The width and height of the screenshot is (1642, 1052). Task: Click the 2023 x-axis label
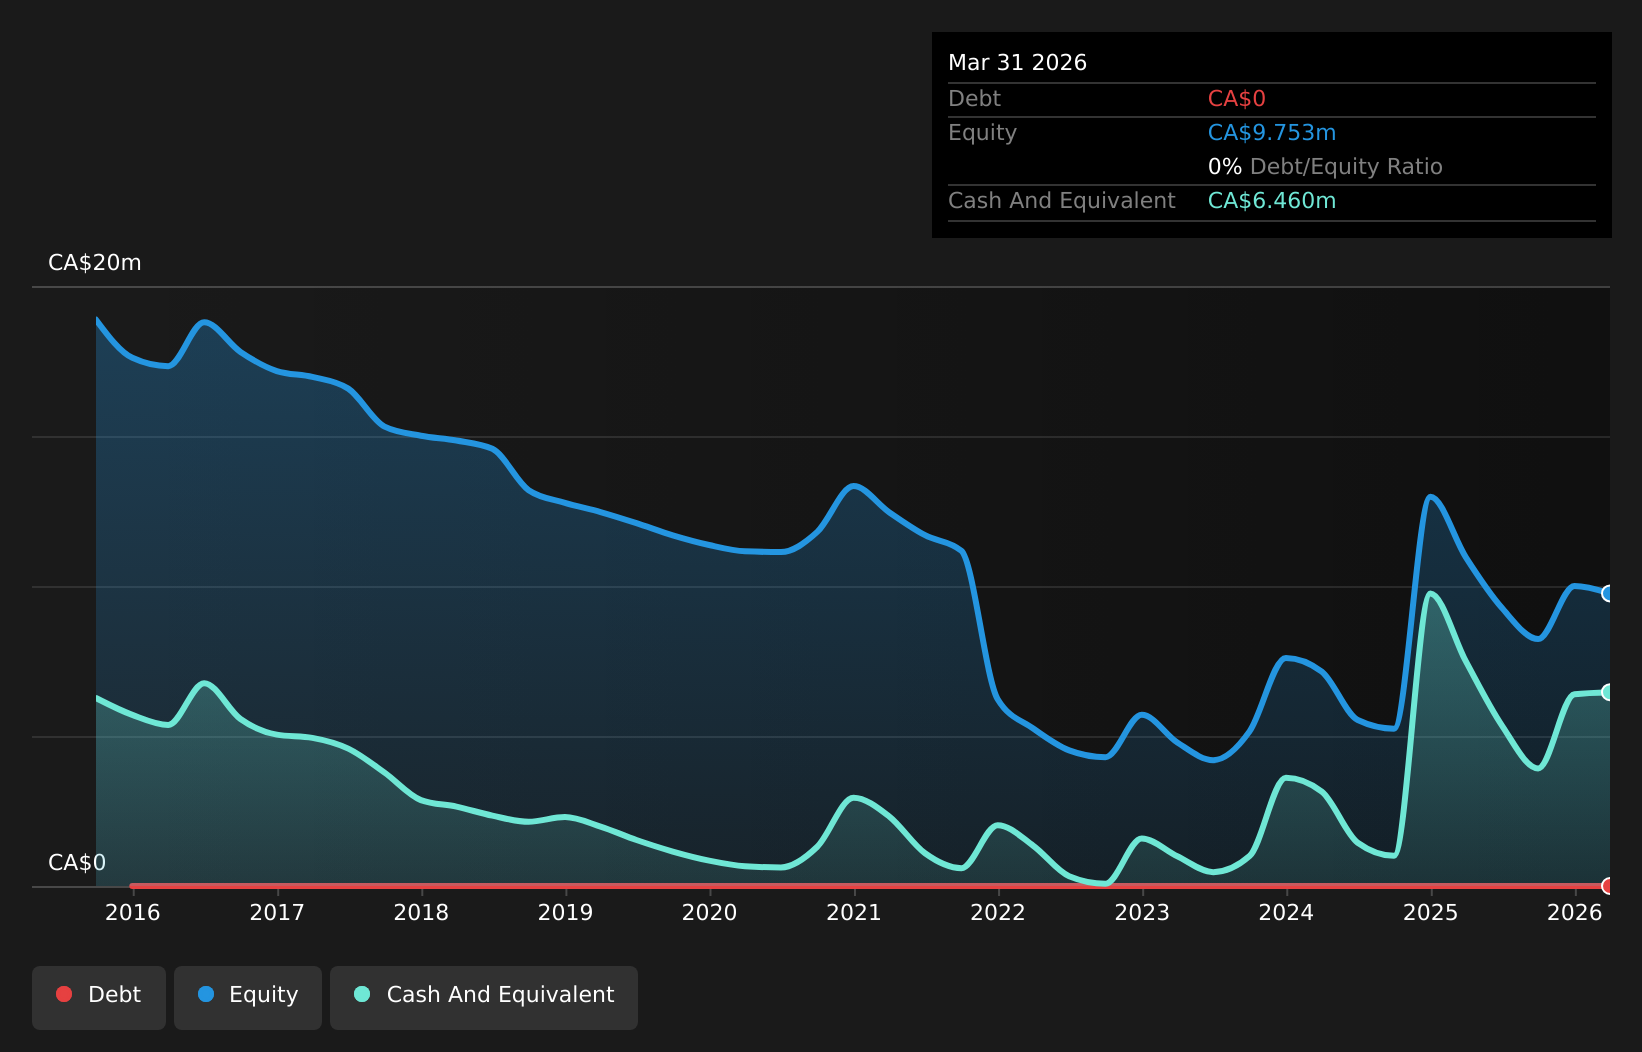pos(1142,912)
